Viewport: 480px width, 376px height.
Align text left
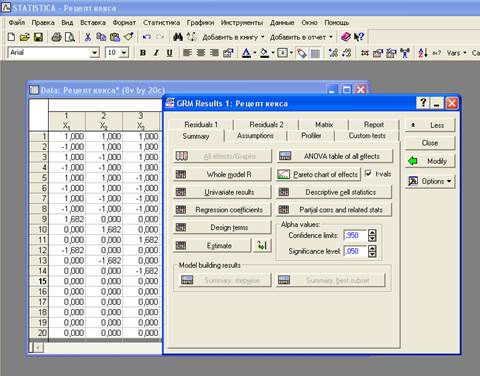point(187,53)
